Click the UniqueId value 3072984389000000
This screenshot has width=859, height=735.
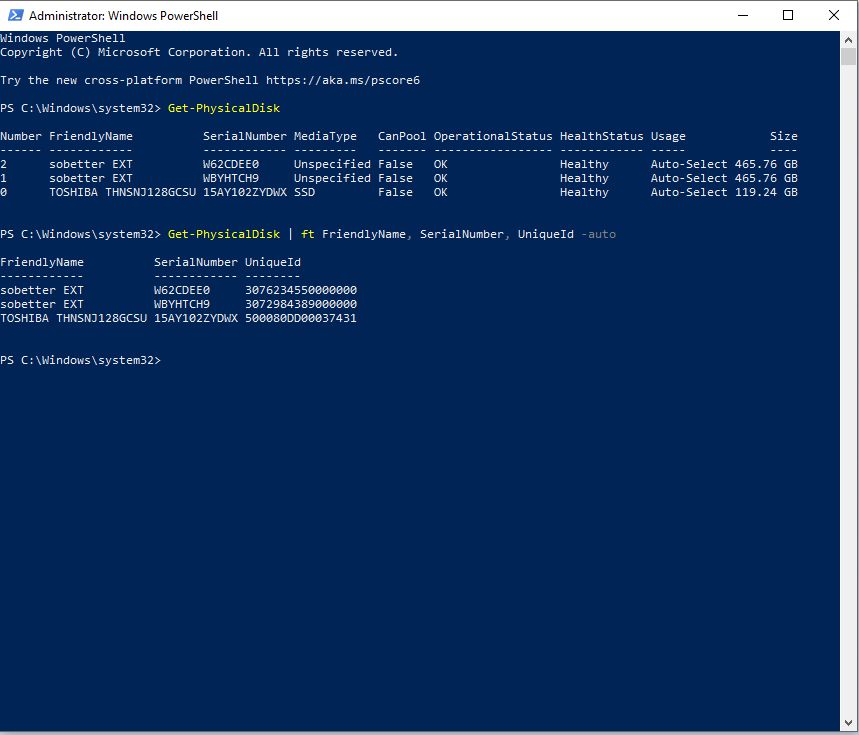(300, 304)
